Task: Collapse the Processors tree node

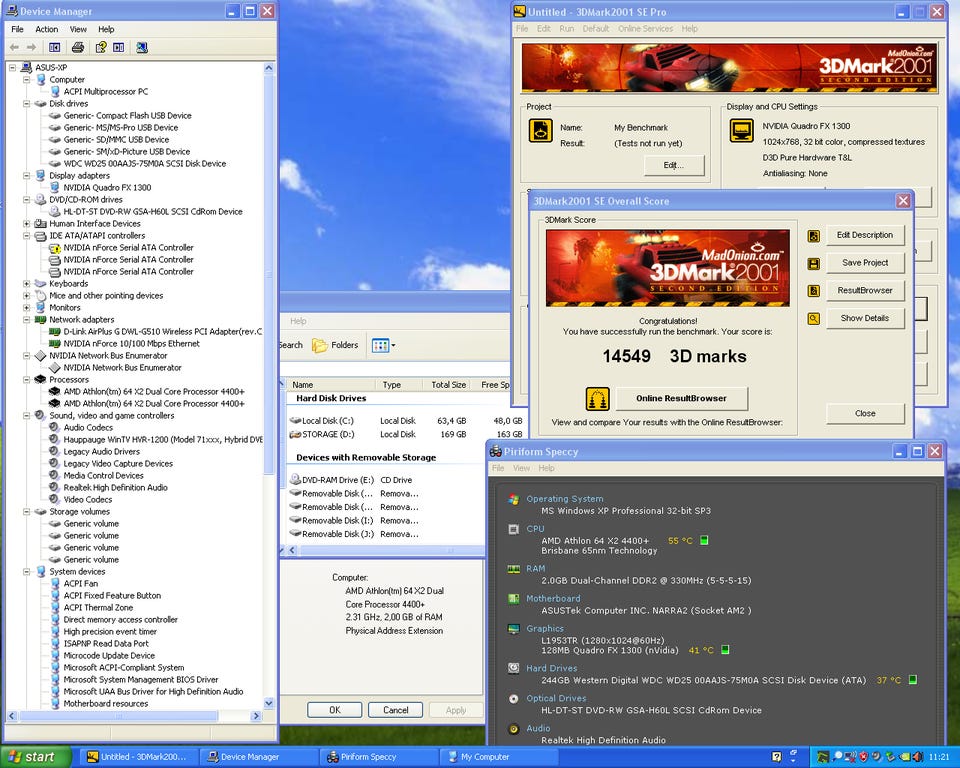Action: [27, 380]
